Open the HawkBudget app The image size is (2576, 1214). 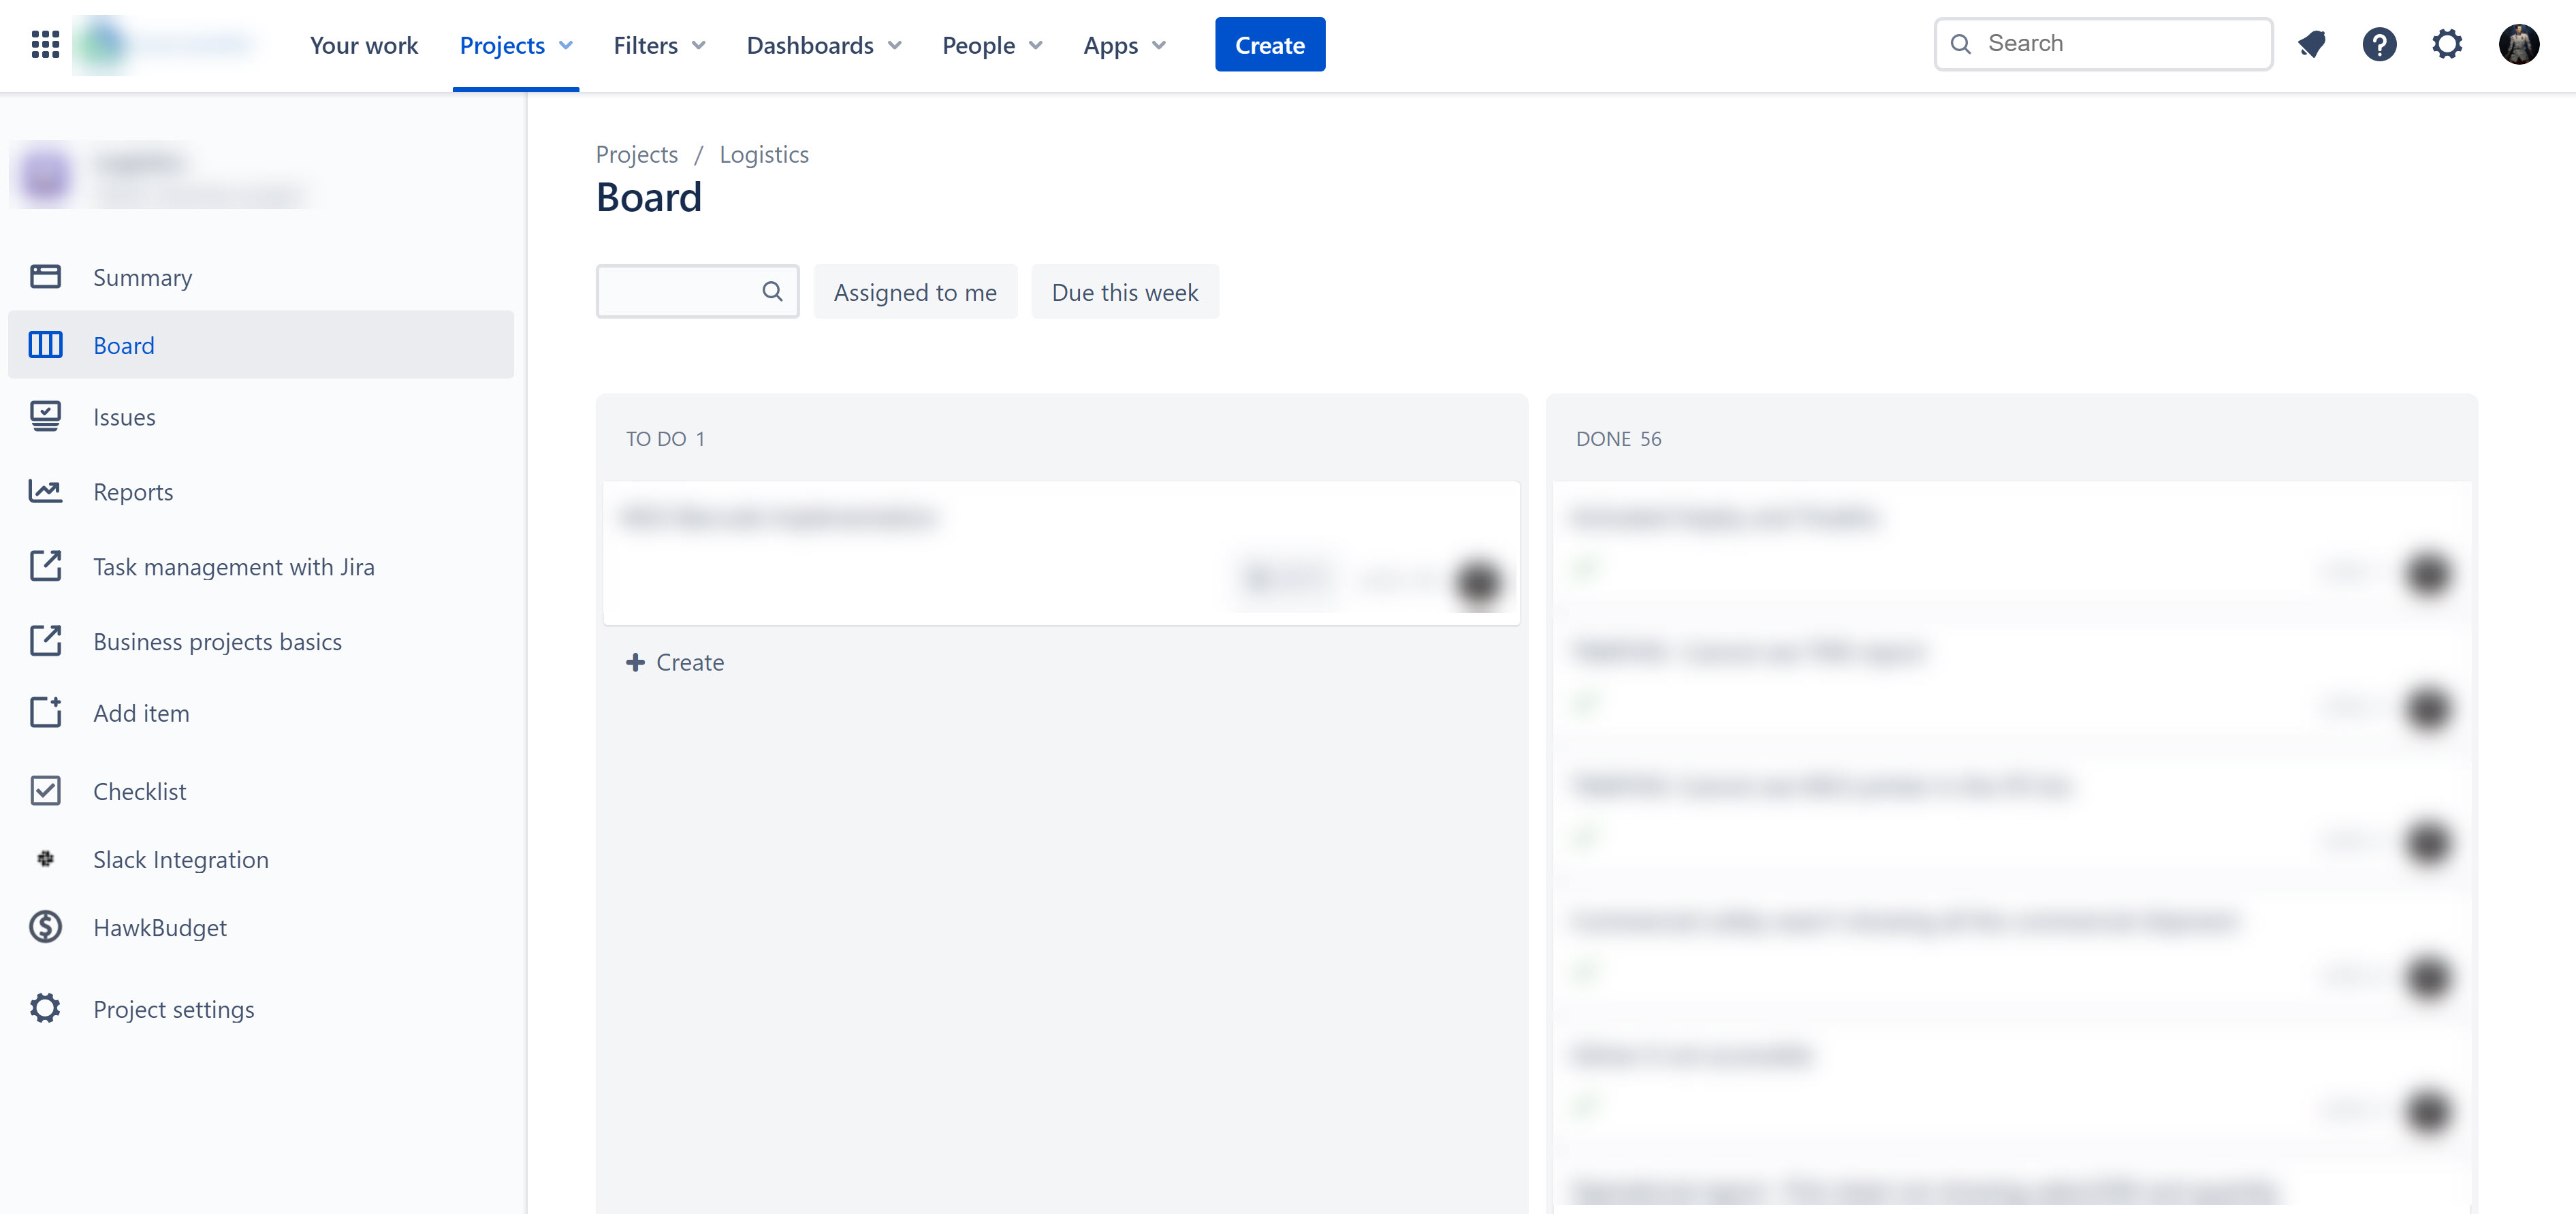click(x=160, y=927)
